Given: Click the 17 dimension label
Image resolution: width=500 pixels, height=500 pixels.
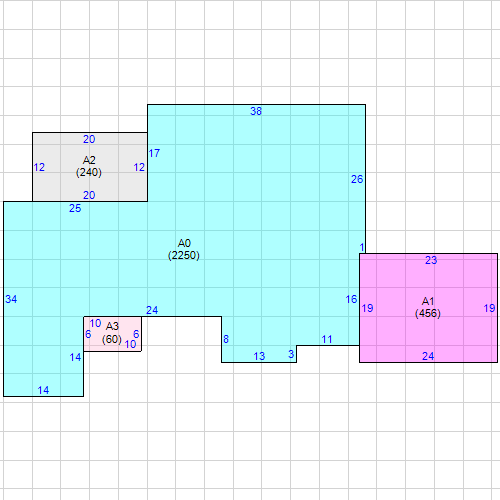Looking at the screenshot, I should point(154,153).
